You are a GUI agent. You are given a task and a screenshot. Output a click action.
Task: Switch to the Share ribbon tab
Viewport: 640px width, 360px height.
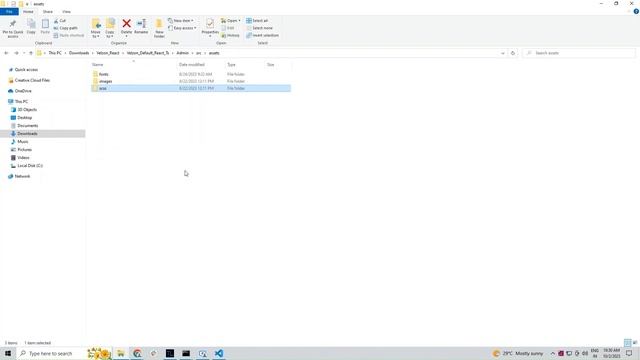pos(48,12)
